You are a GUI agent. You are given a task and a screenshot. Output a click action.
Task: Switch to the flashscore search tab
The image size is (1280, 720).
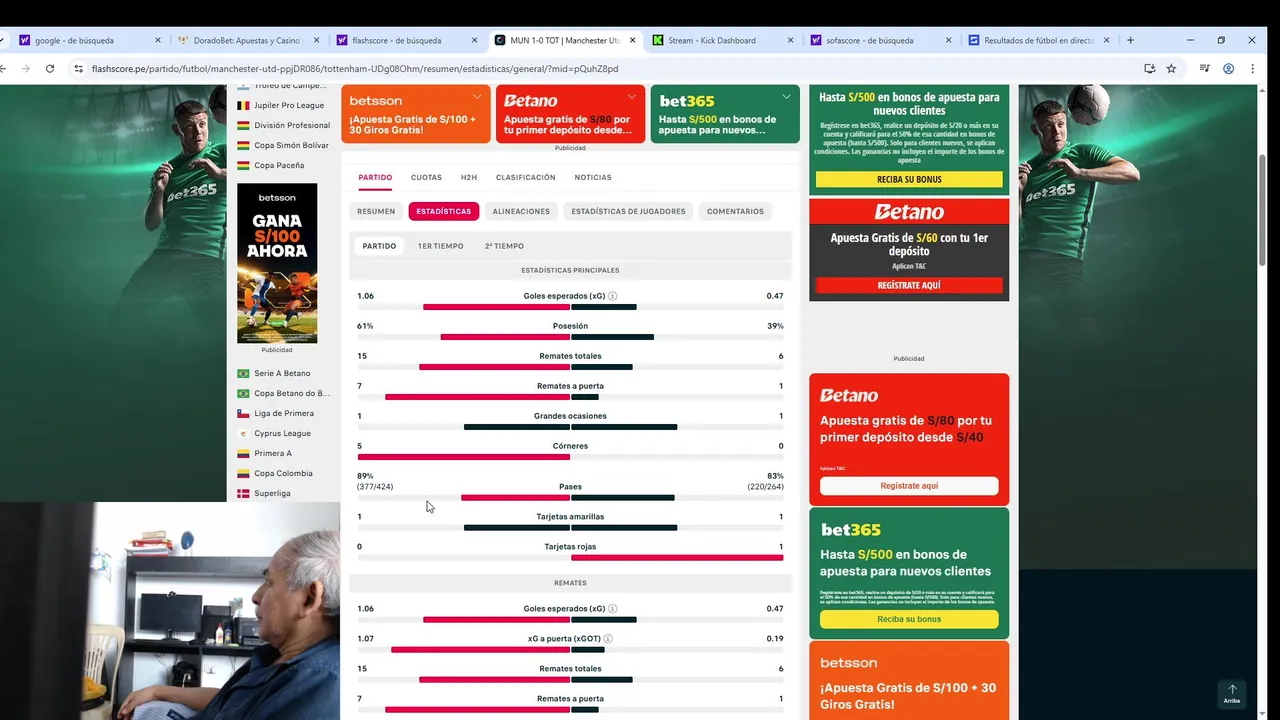tap(407, 41)
